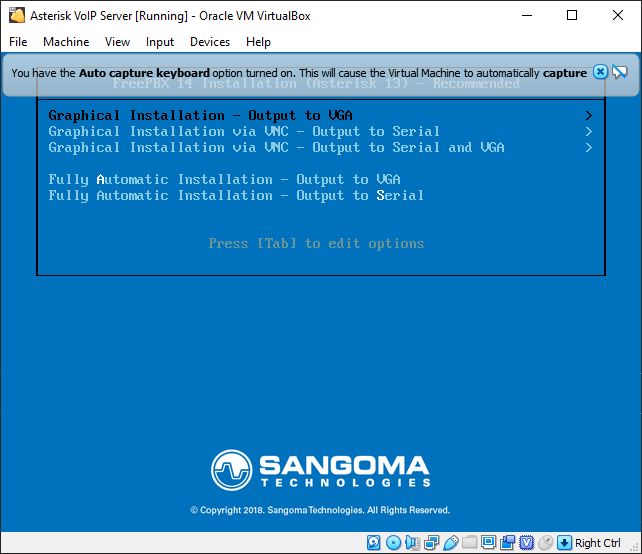The image size is (642, 554).
Task: Click the keyboard capture arrow indicator icon
Action: tap(564, 543)
